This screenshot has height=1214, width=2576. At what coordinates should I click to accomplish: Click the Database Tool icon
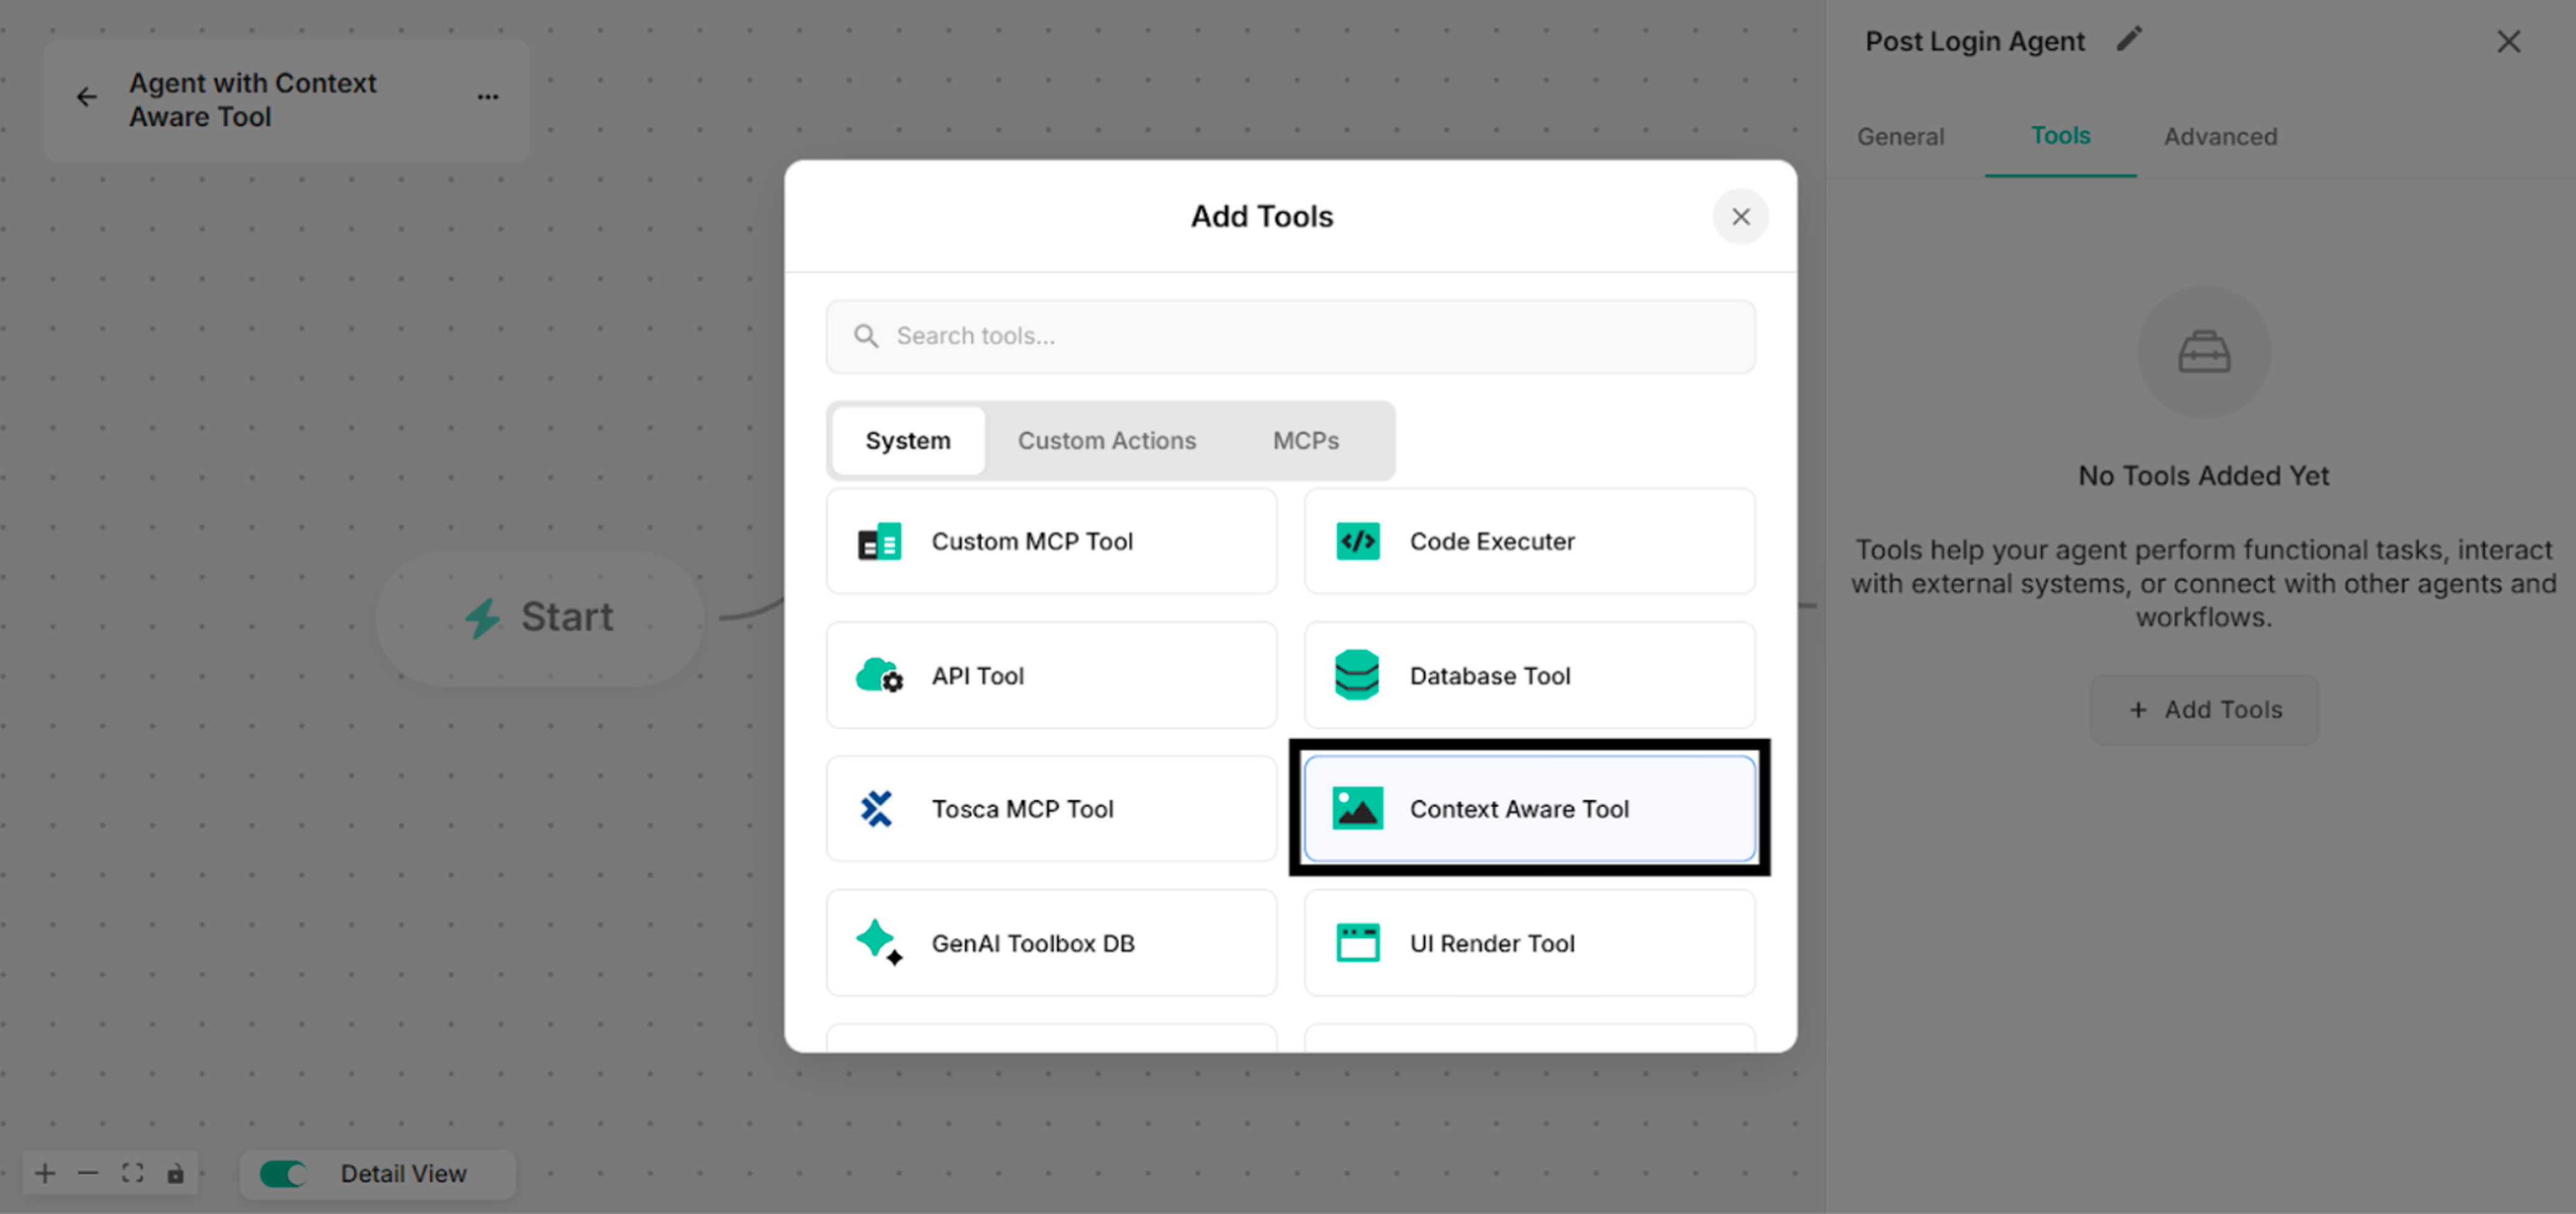tap(1357, 675)
